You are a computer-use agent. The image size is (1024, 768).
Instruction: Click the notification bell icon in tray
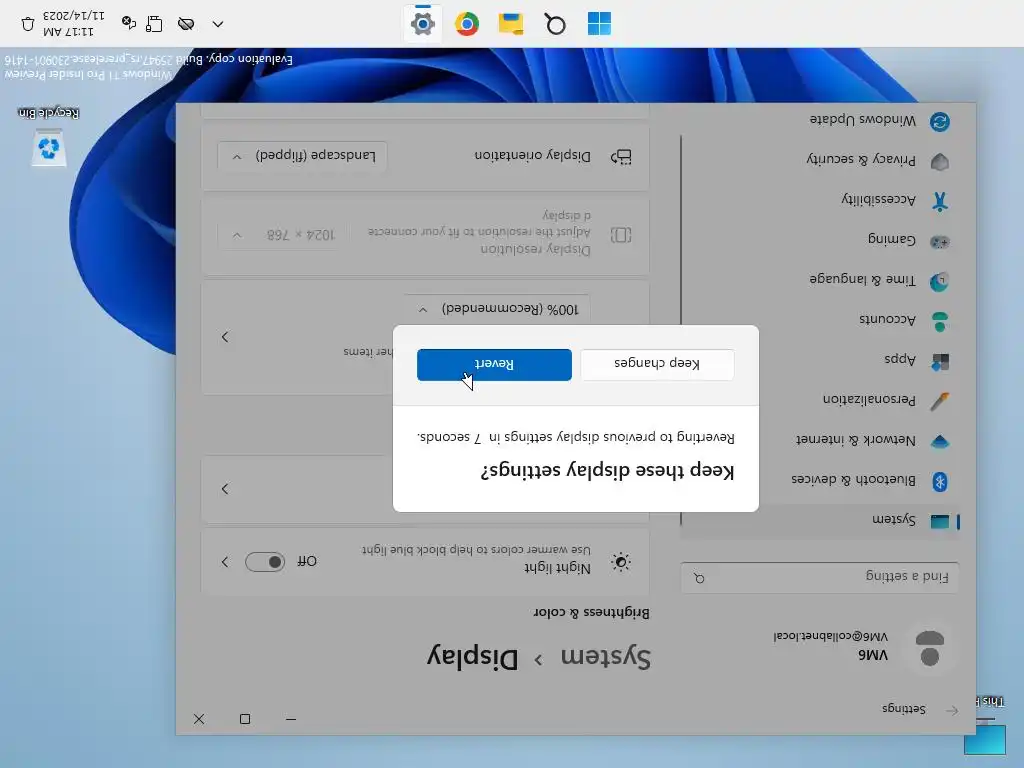click(27, 24)
